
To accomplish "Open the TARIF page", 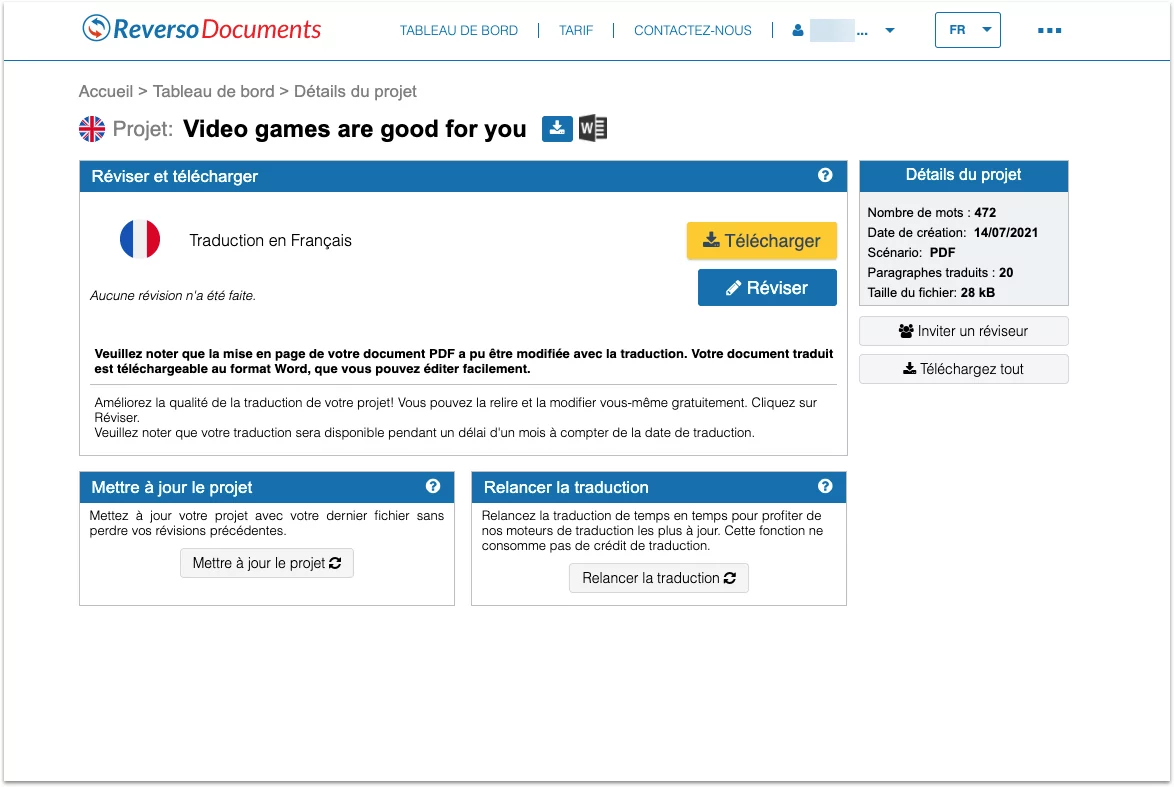I will (576, 31).
